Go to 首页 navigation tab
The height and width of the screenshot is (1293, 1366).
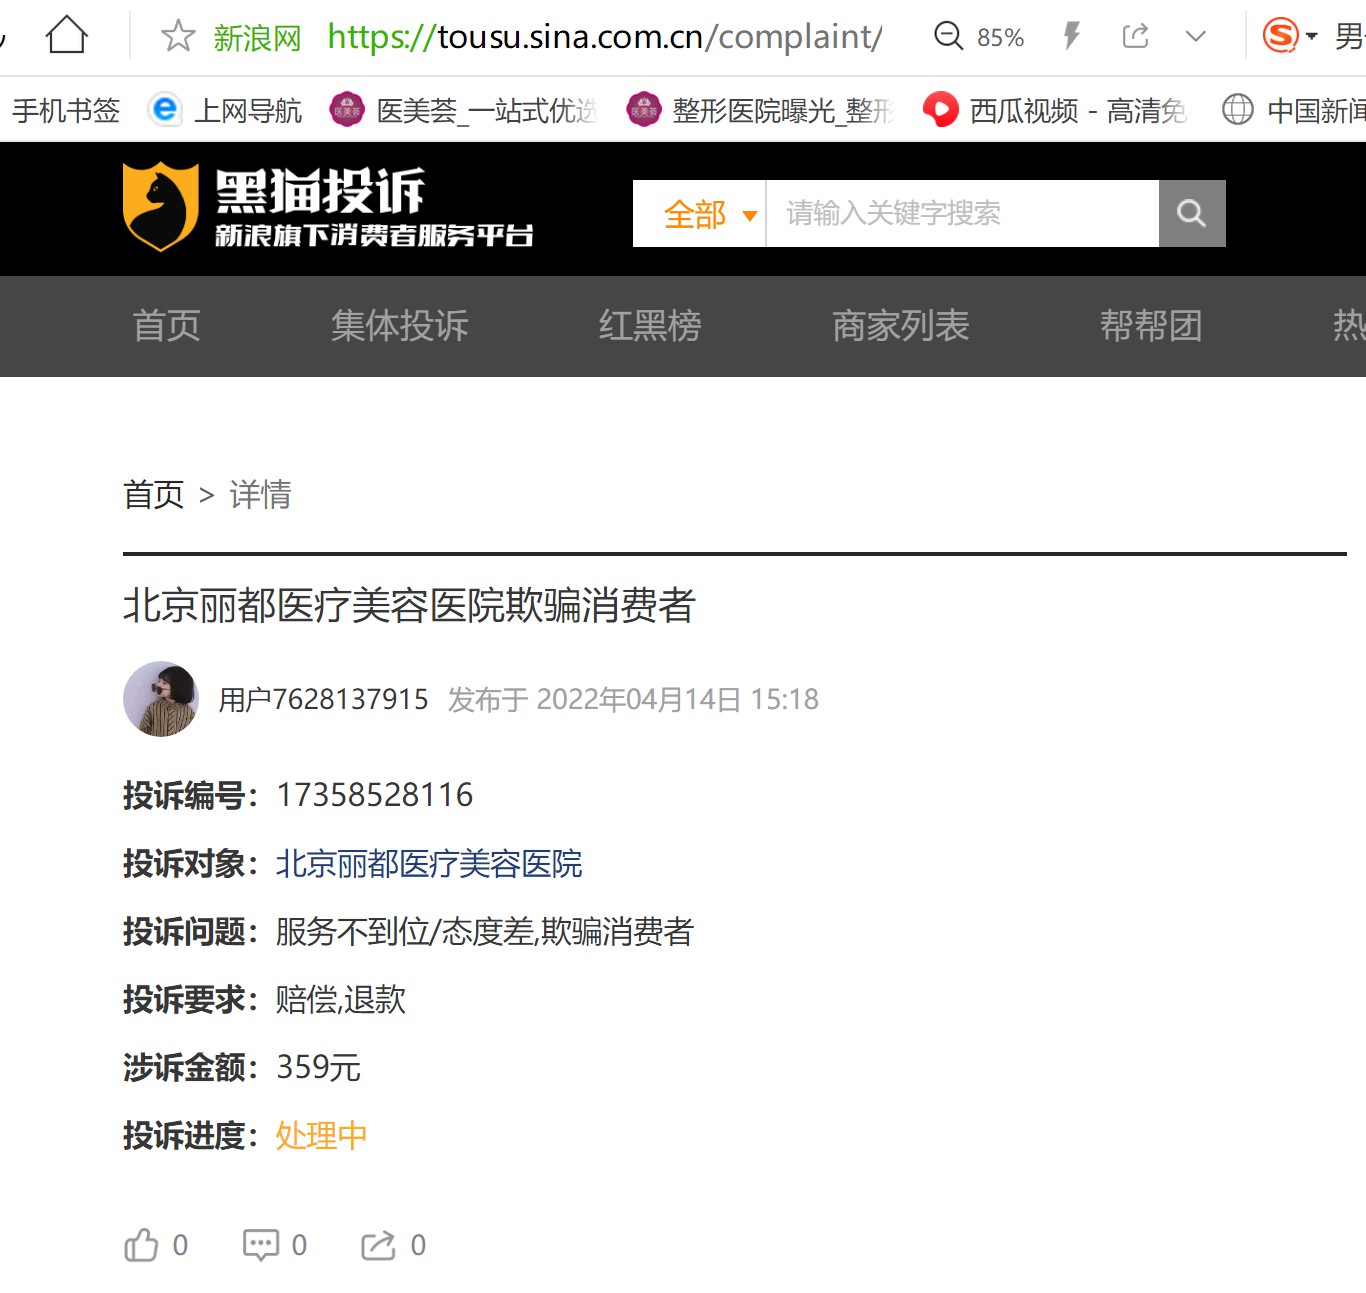(167, 326)
